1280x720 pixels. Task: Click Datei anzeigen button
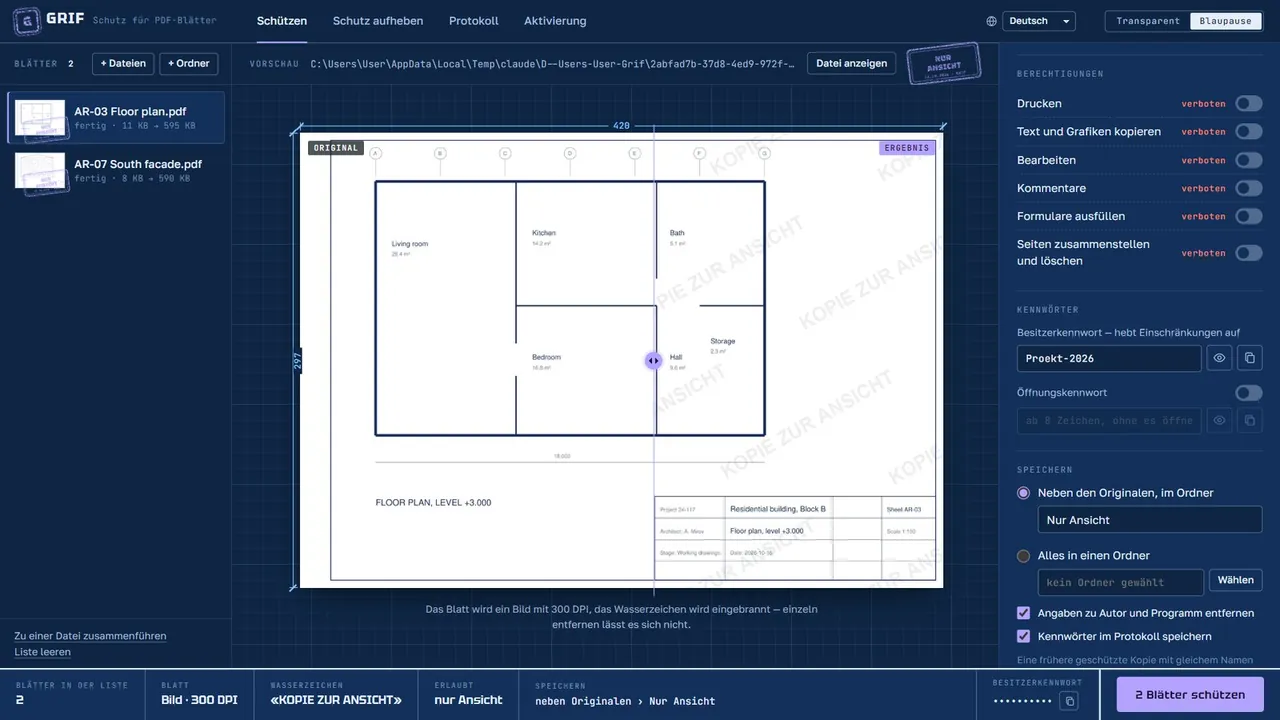pyautogui.click(x=851, y=64)
